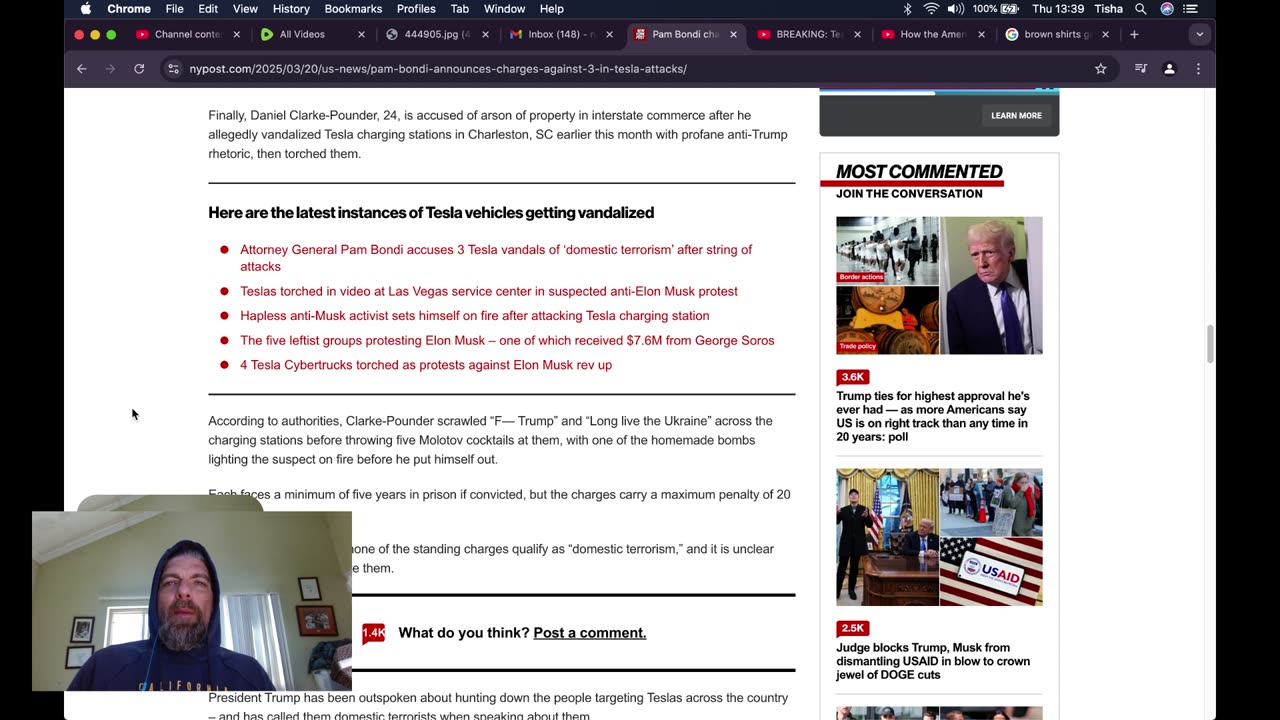
Task: Go forward with the forward arrow
Action: tap(110, 69)
